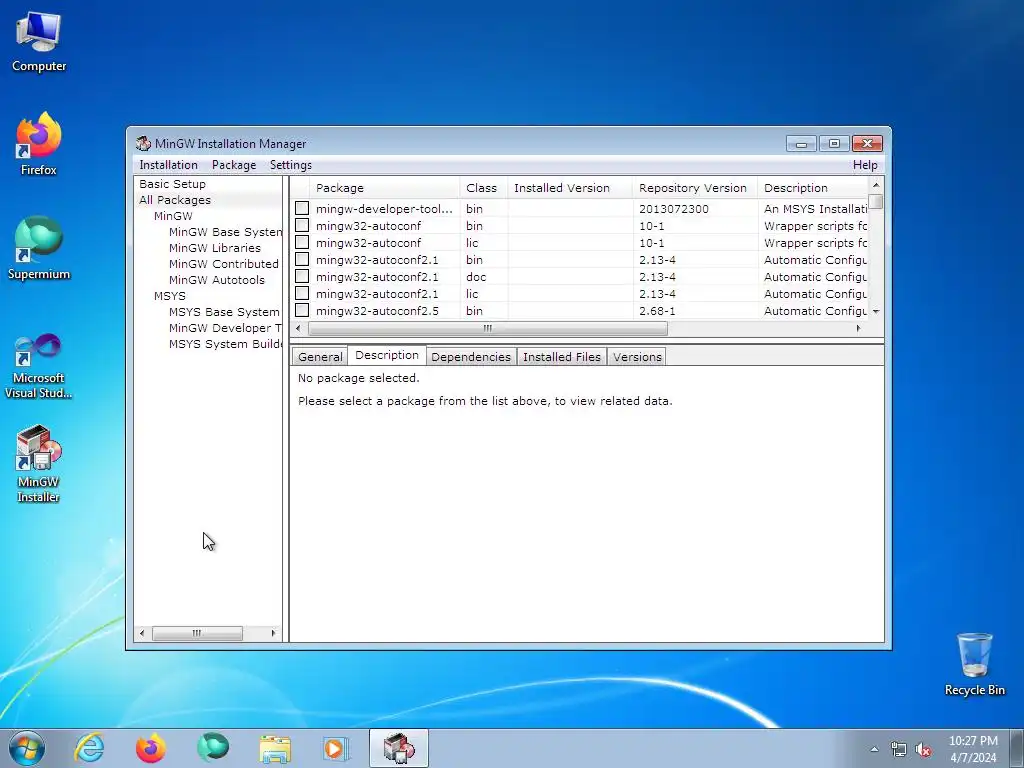This screenshot has width=1024, height=768.
Task: Mark mingw32-autoconf lic package checkbox
Action: coord(302,242)
